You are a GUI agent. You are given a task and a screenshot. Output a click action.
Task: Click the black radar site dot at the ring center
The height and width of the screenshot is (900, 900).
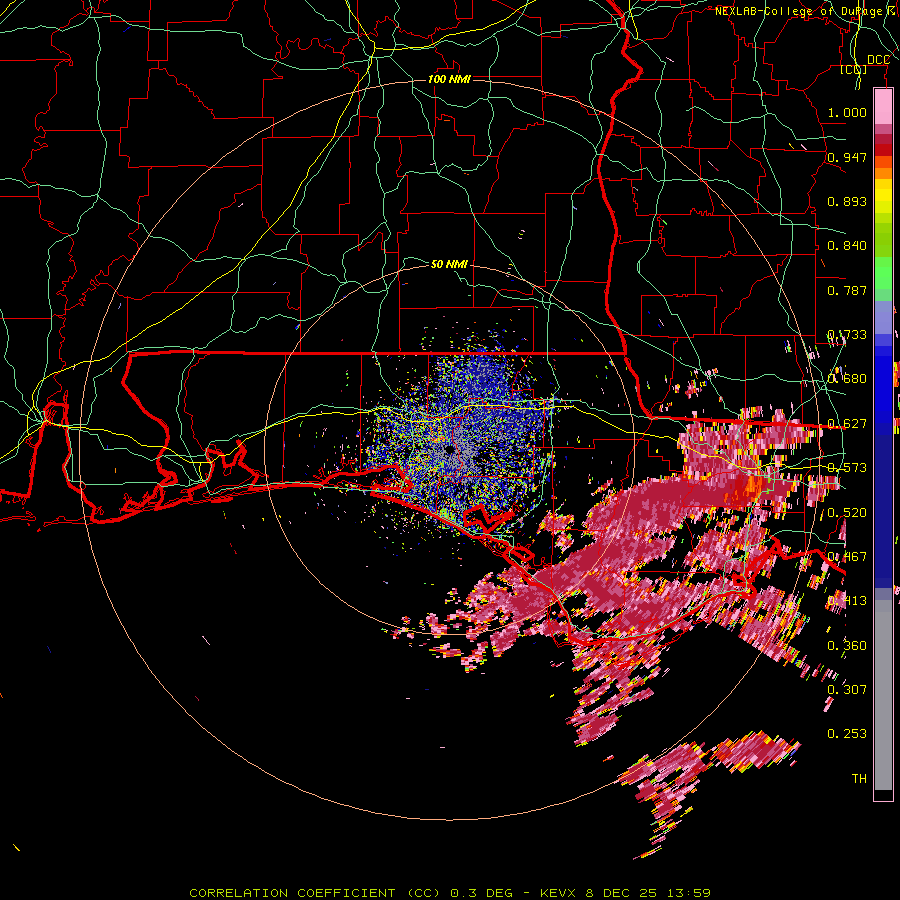click(x=449, y=449)
